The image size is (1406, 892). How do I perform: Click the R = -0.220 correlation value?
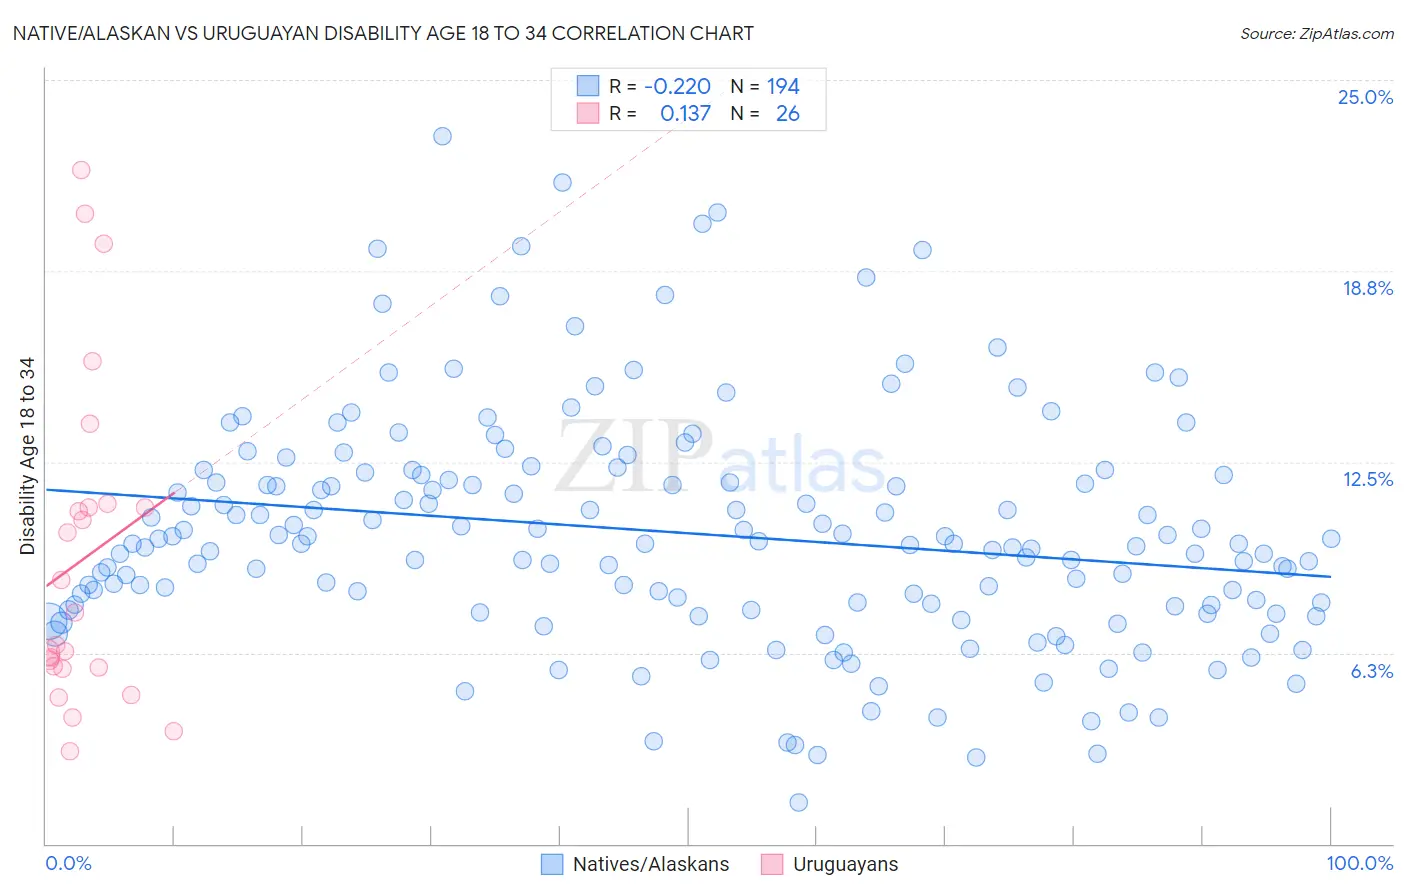click(x=660, y=86)
